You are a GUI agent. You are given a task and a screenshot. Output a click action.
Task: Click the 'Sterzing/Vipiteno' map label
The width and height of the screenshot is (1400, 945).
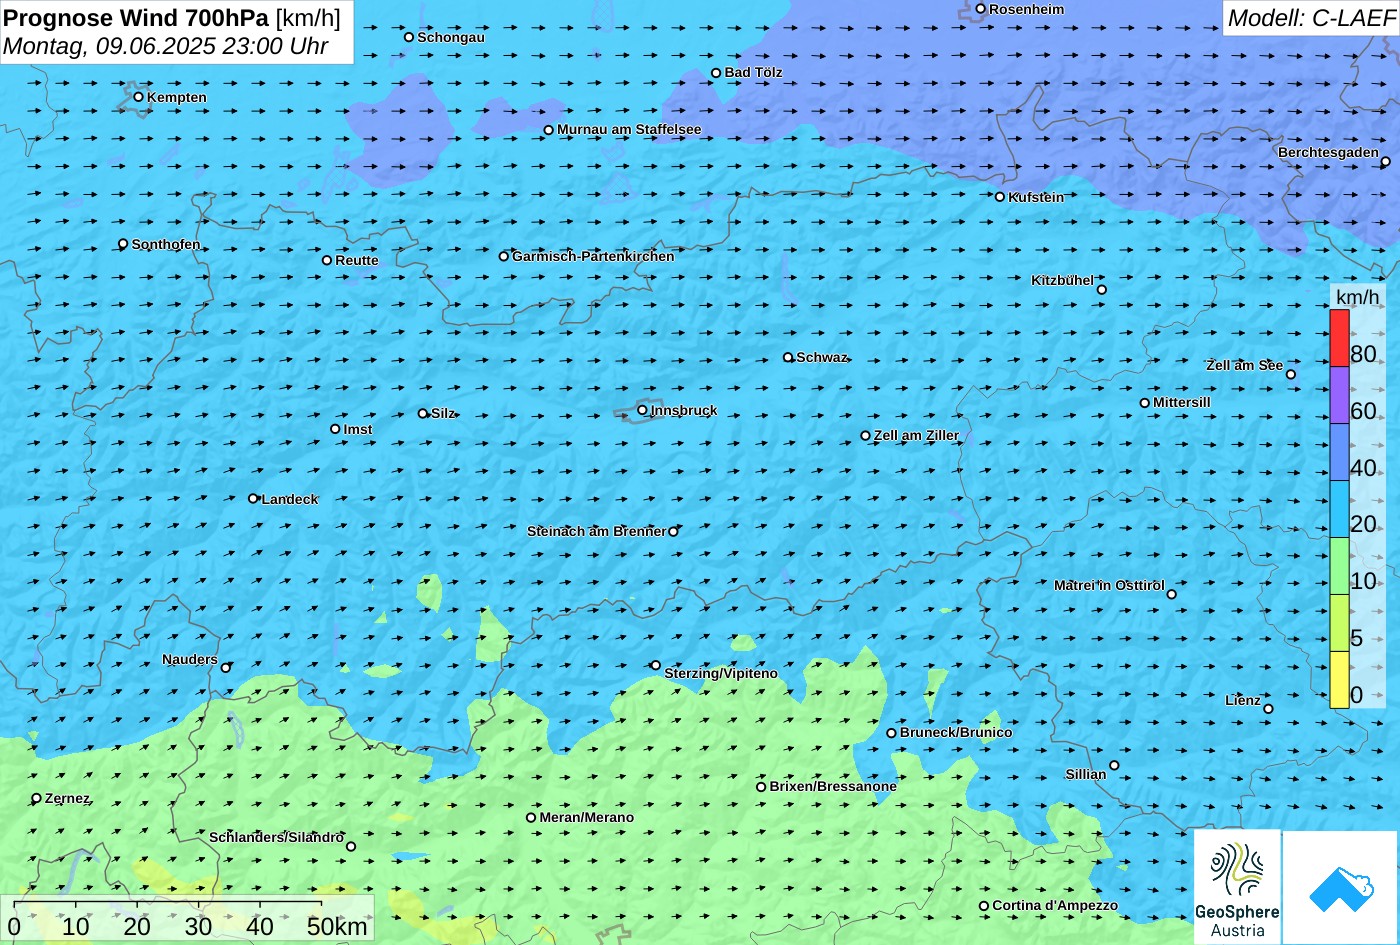[x=721, y=673]
